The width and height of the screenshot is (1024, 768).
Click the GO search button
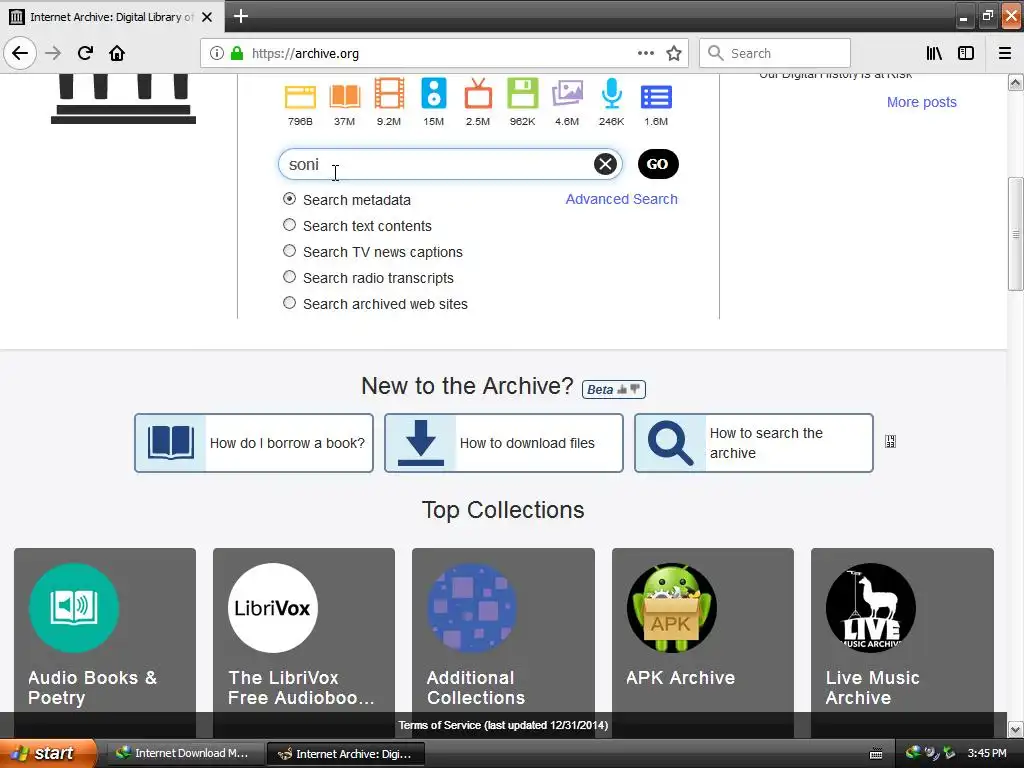point(658,164)
